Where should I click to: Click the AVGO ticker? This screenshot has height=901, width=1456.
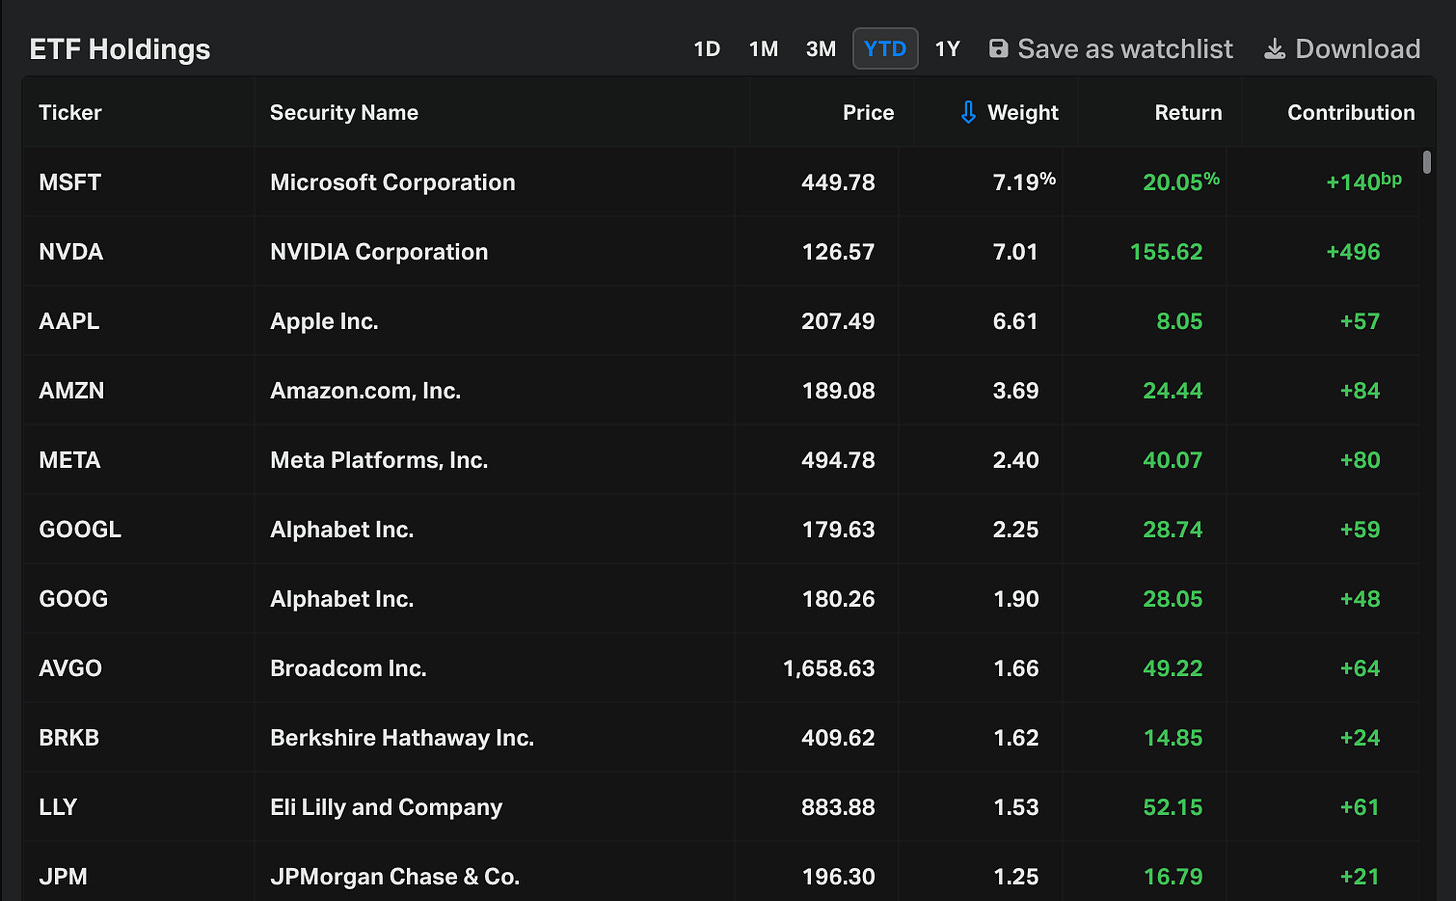point(70,668)
